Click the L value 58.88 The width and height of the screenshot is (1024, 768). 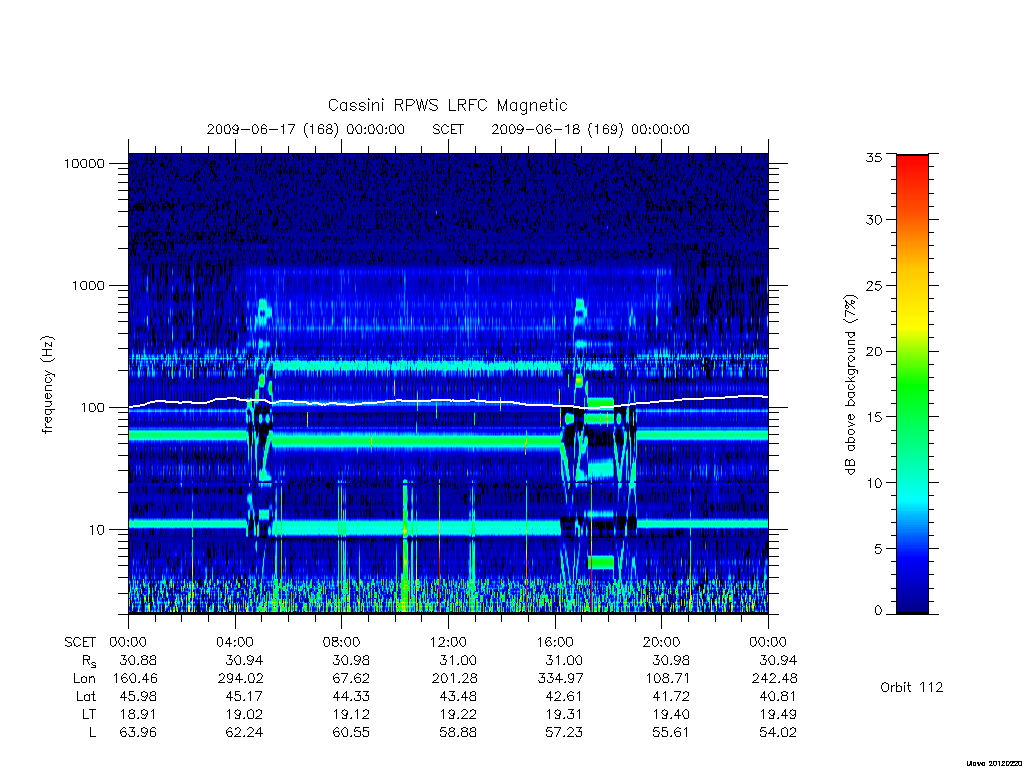458,733
